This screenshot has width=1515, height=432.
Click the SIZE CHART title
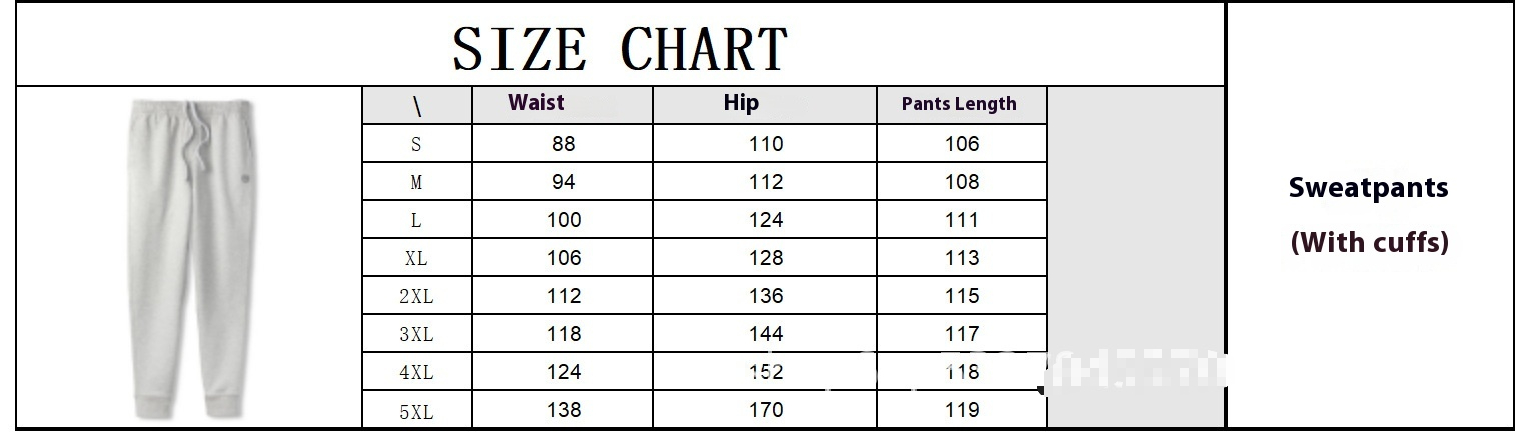click(x=620, y=48)
